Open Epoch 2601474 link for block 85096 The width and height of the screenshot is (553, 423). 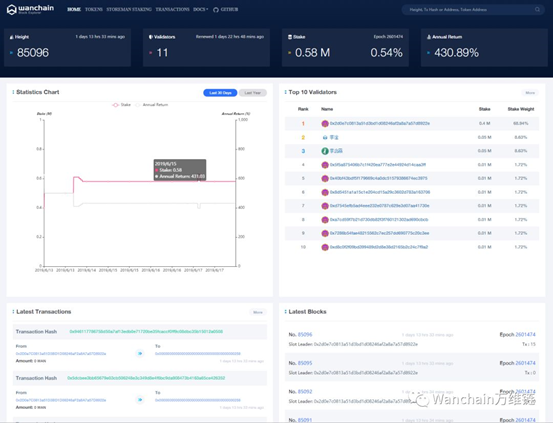(x=525, y=334)
